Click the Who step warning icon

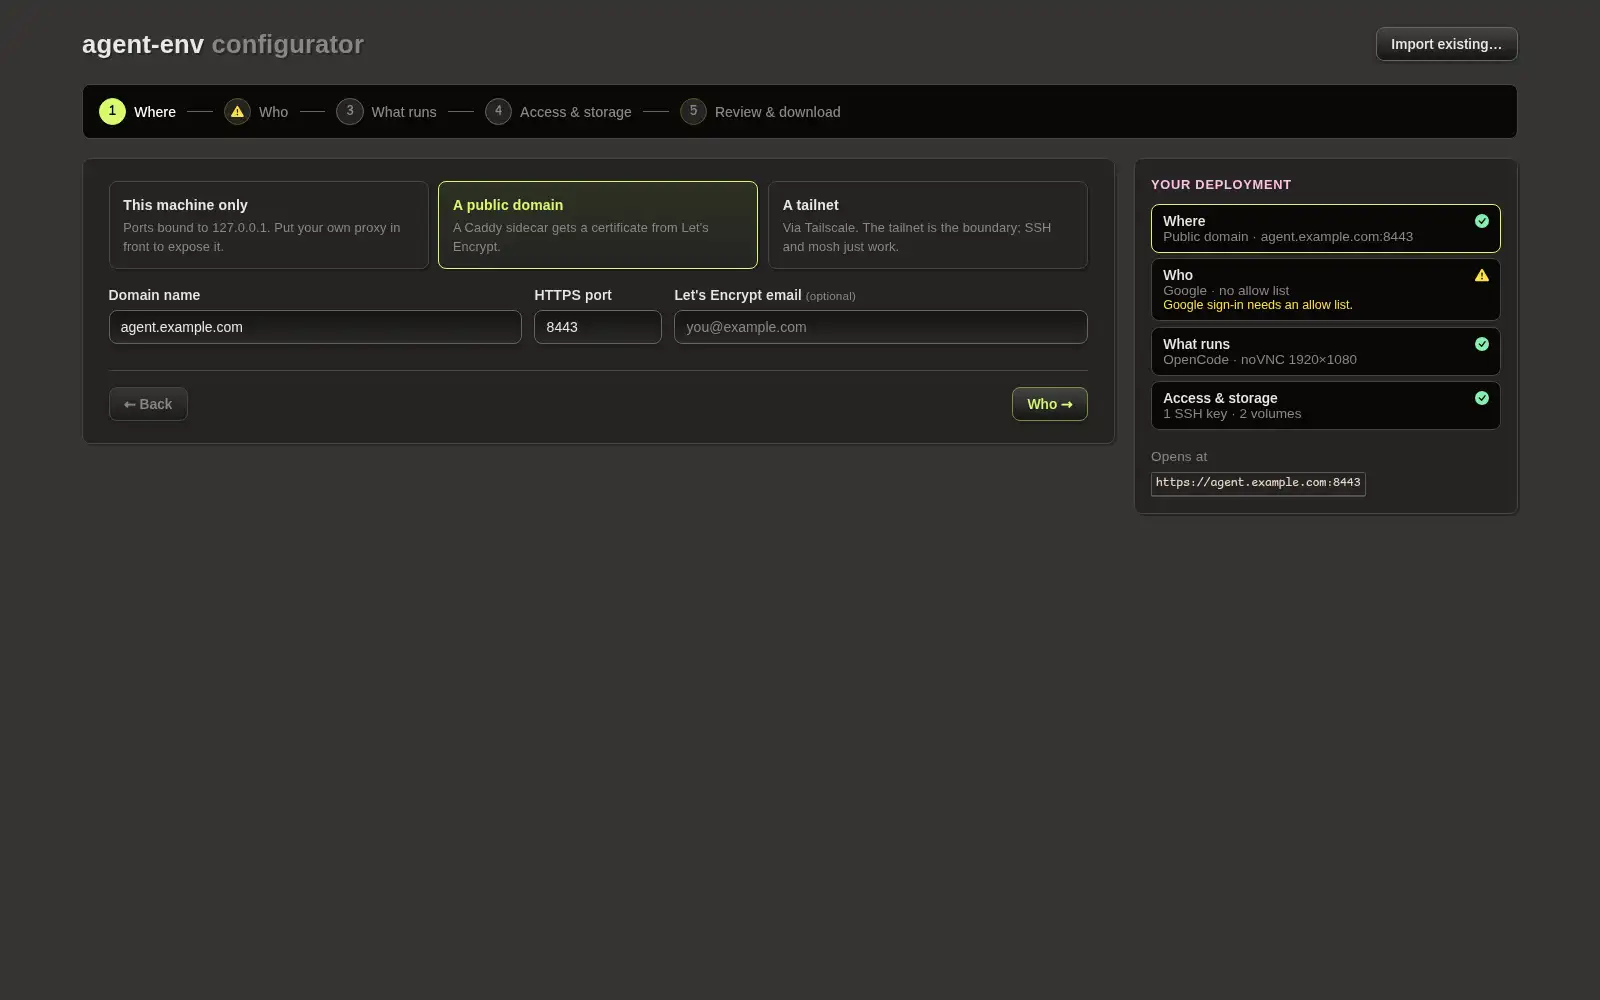(237, 111)
